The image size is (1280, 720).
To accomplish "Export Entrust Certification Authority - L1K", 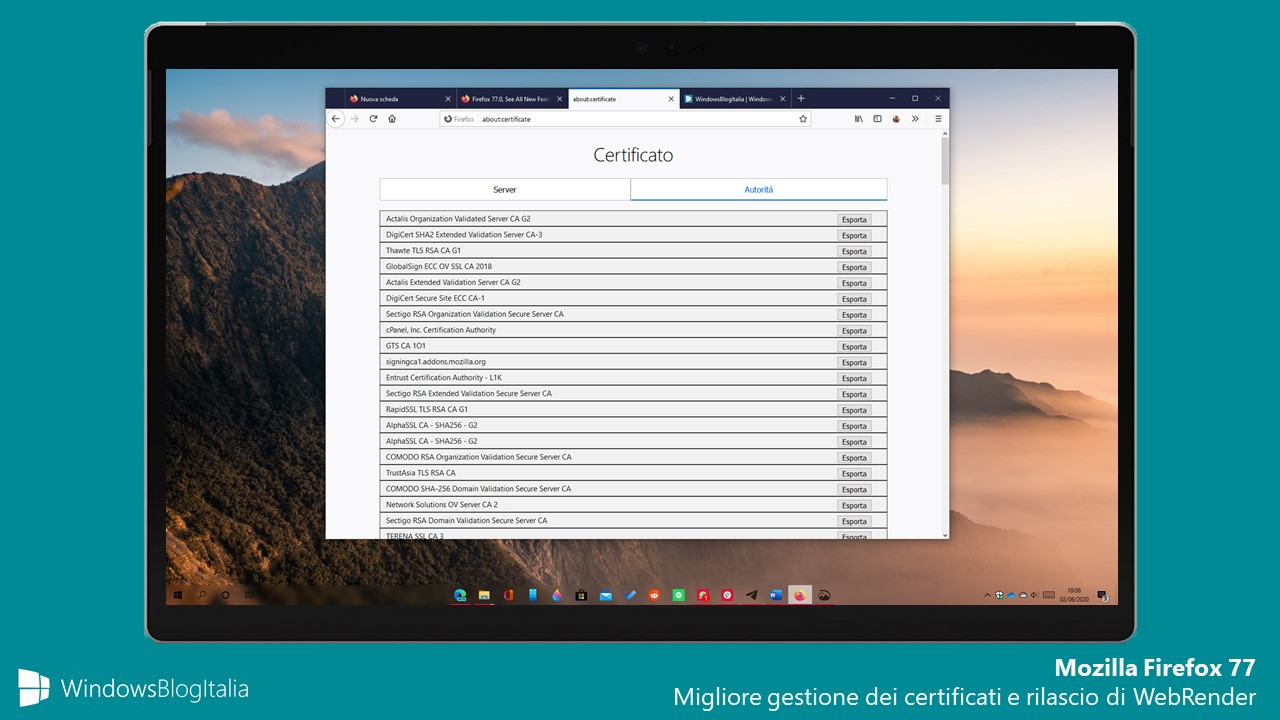I will [854, 378].
